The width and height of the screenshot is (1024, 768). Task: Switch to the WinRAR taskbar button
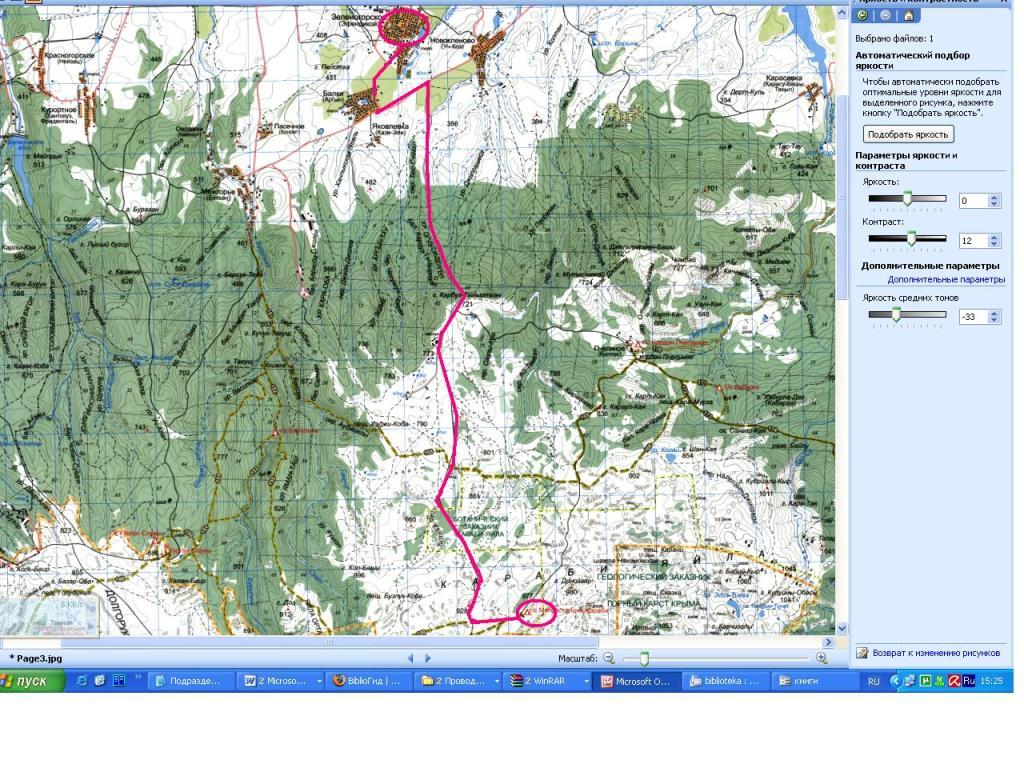tap(543, 681)
